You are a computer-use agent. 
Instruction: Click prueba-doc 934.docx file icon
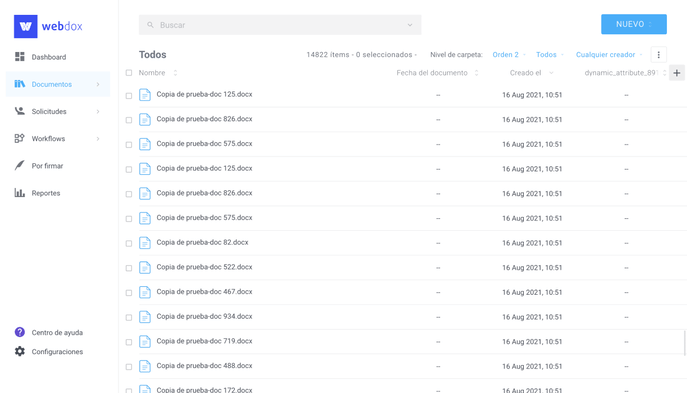click(x=145, y=317)
